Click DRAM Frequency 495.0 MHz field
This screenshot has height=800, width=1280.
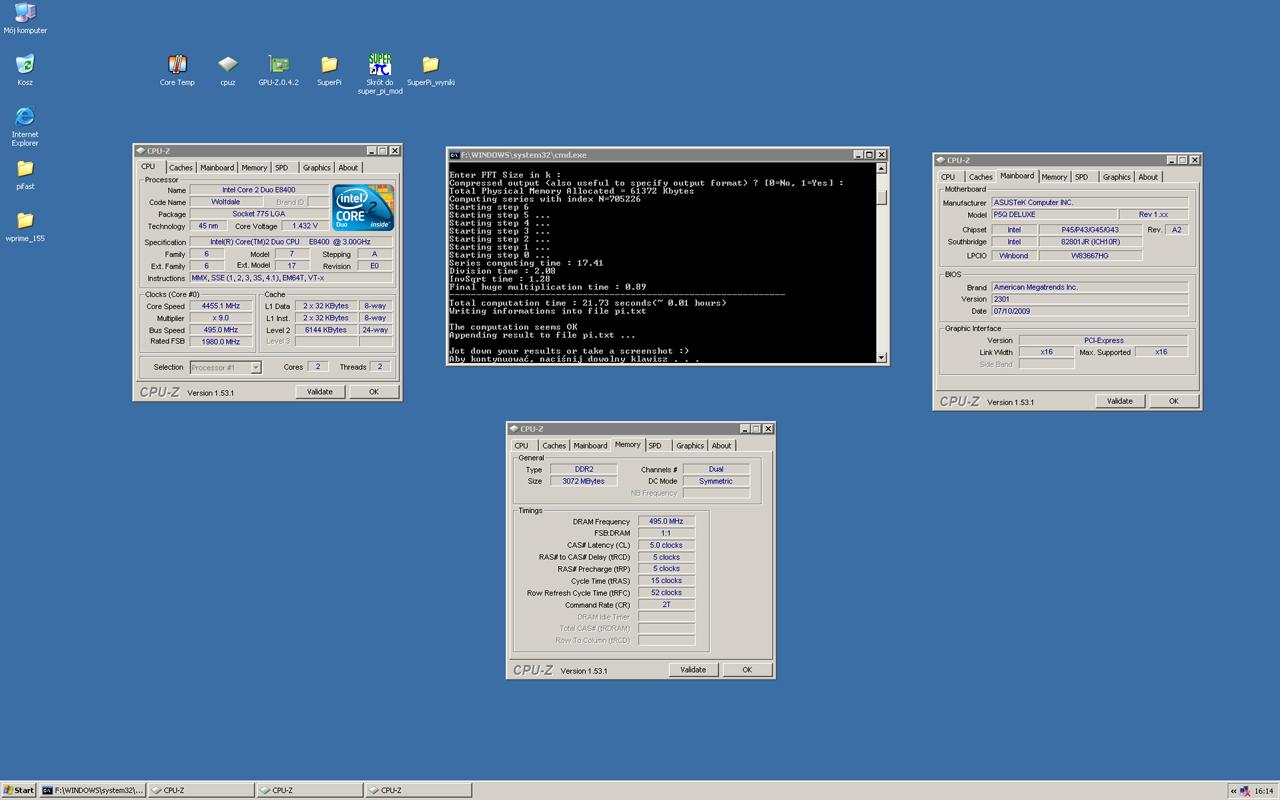pos(666,522)
